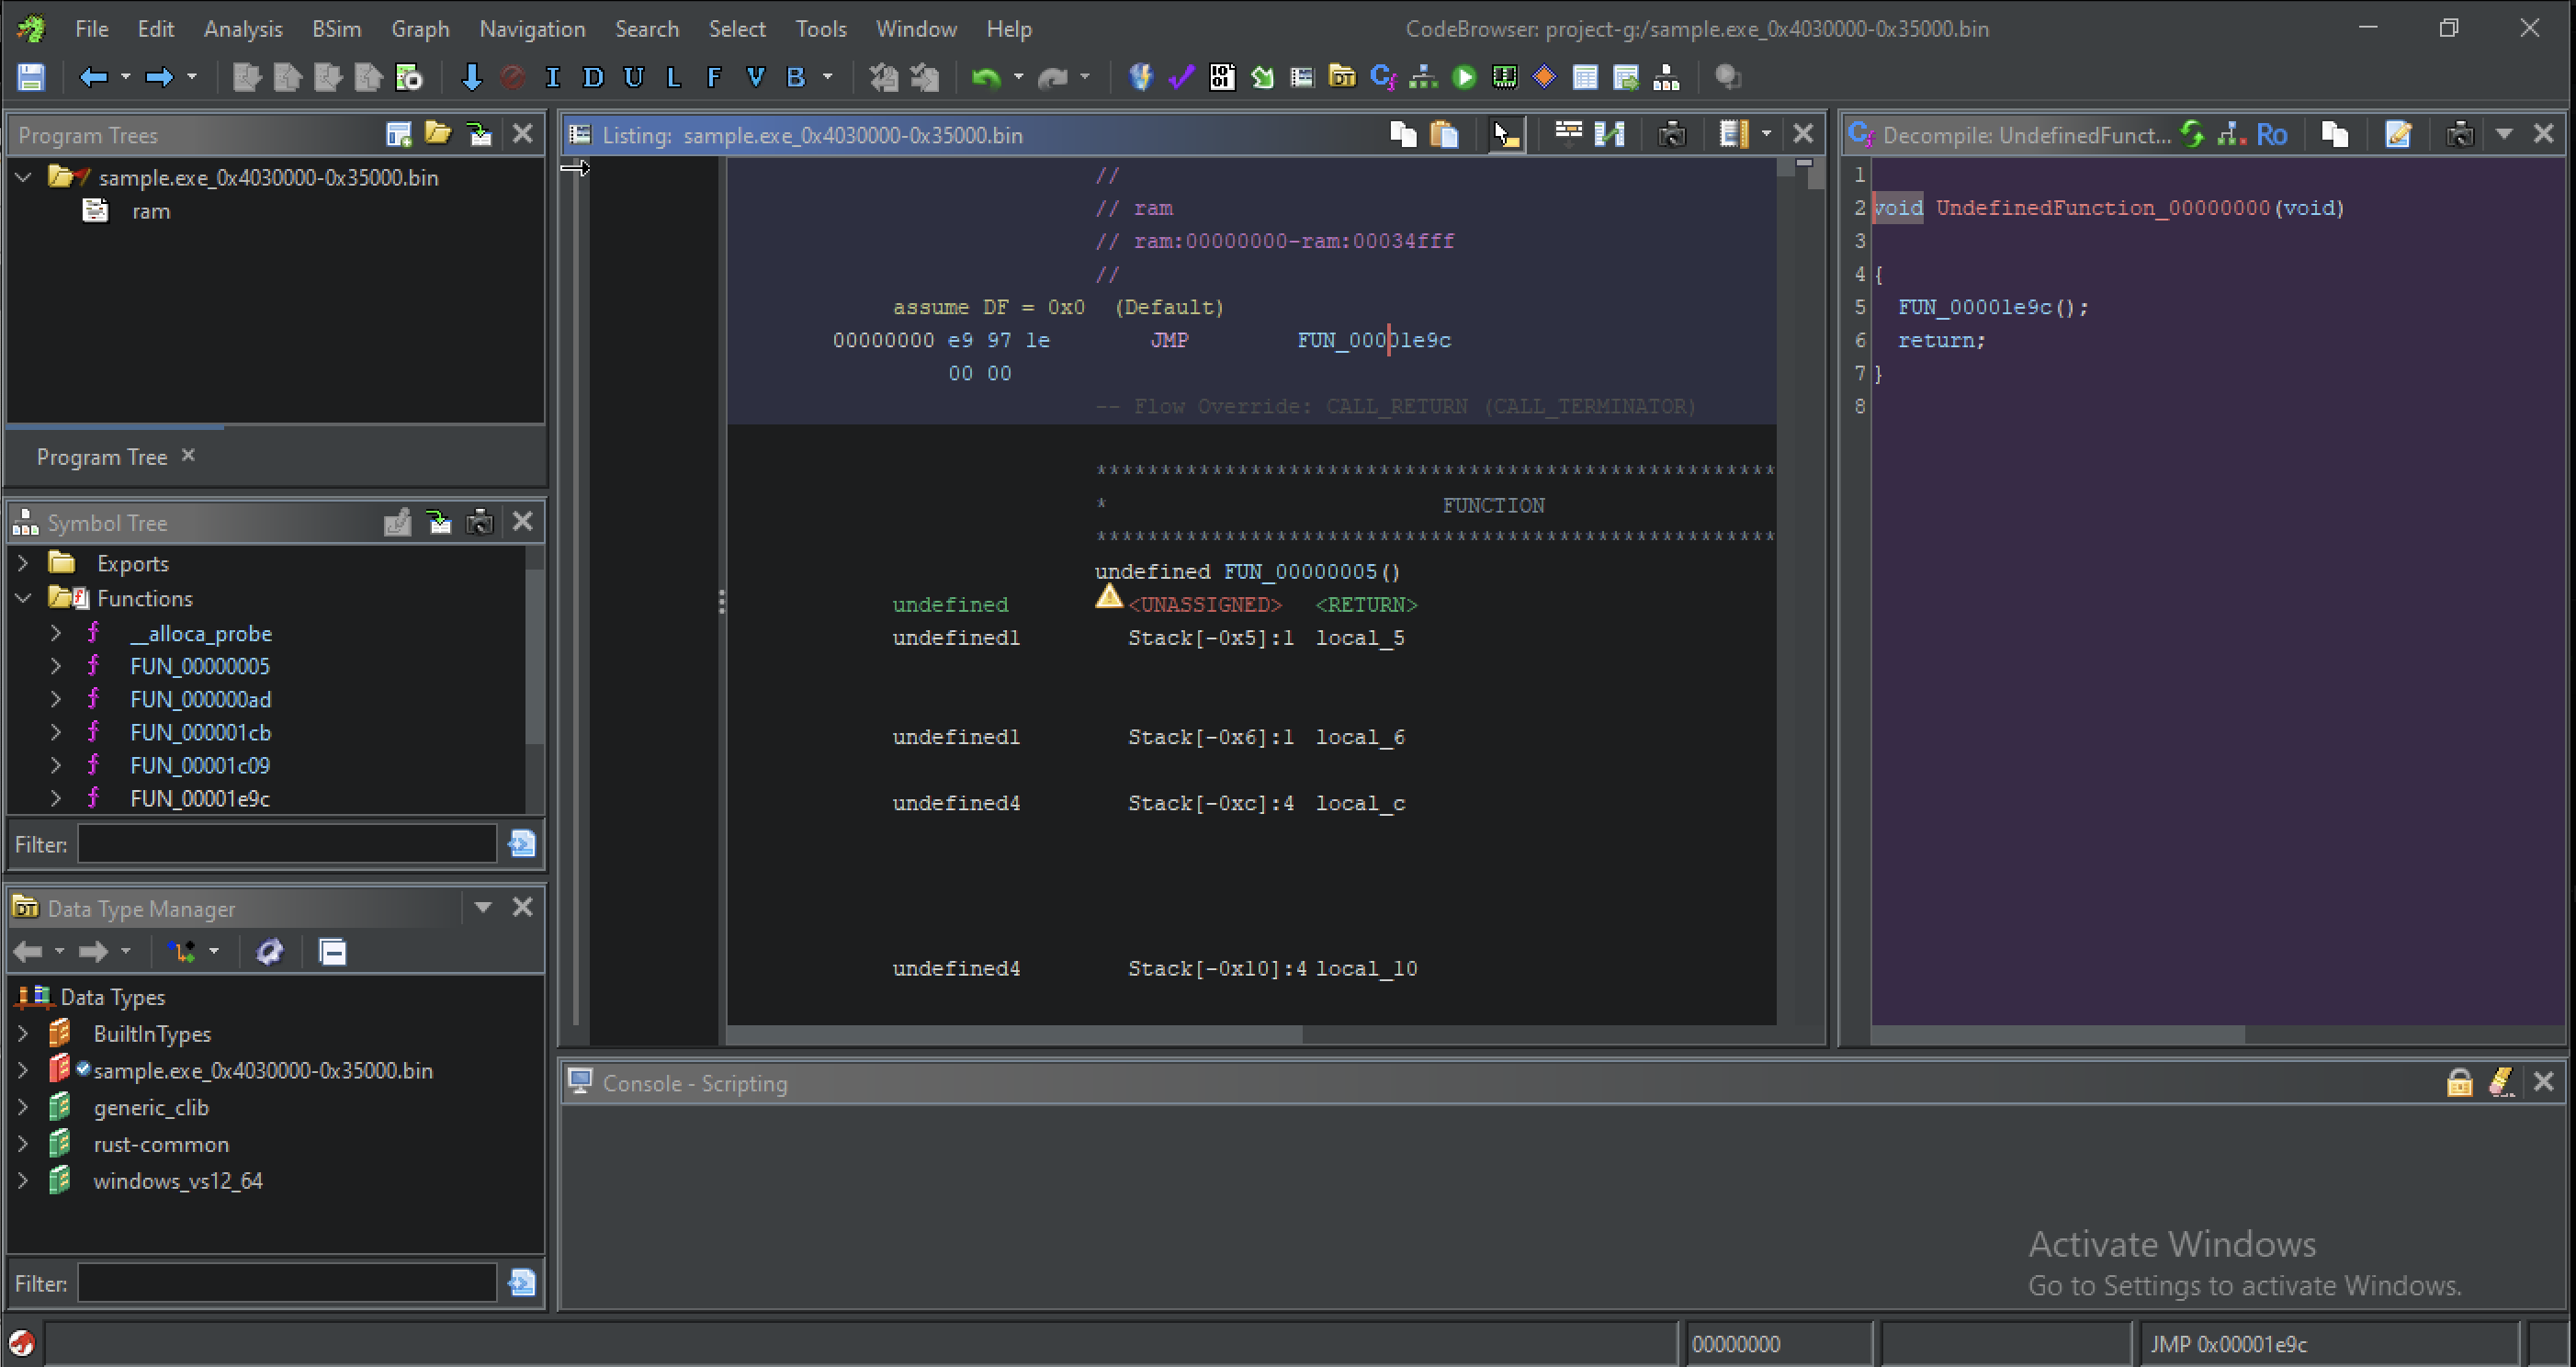
Task: Click the Data Type Manager filter input field
Action: 287,1283
